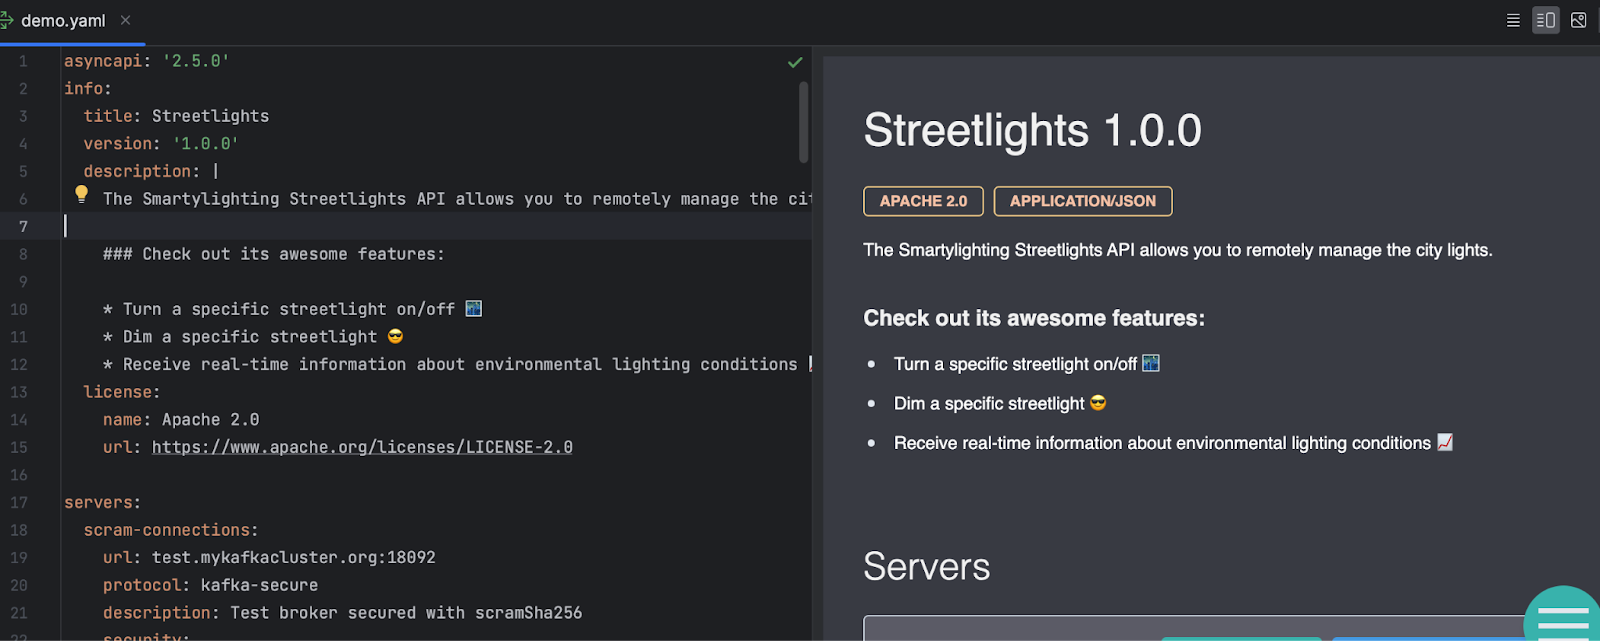This screenshot has height=641, width=1600.
Task: Click the Servers heading in the preview
Action: tap(926, 567)
